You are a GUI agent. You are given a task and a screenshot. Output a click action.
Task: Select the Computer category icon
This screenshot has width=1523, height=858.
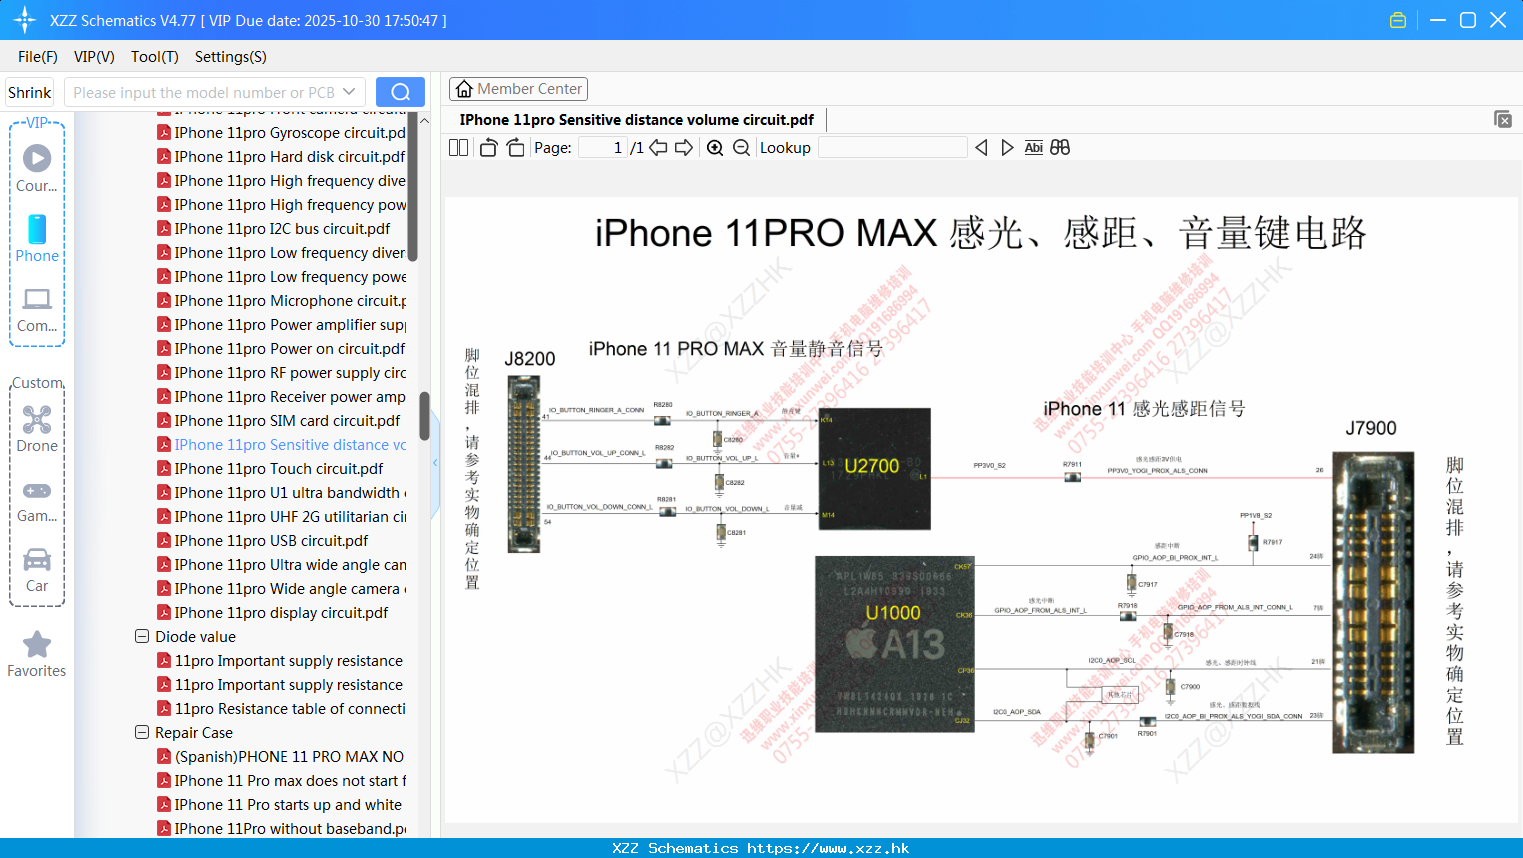(x=37, y=309)
